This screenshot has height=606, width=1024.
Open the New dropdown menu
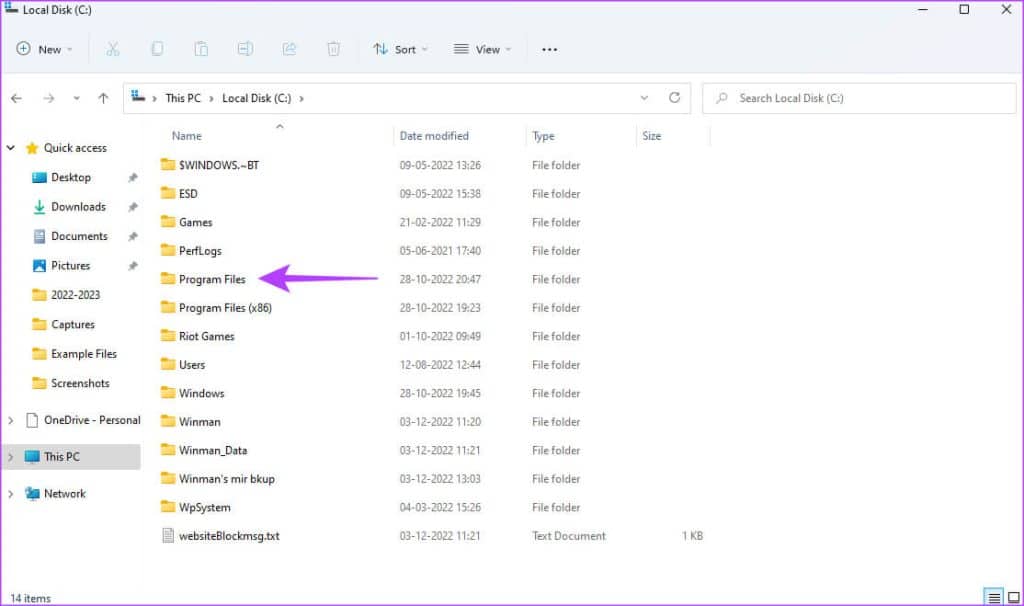45,49
